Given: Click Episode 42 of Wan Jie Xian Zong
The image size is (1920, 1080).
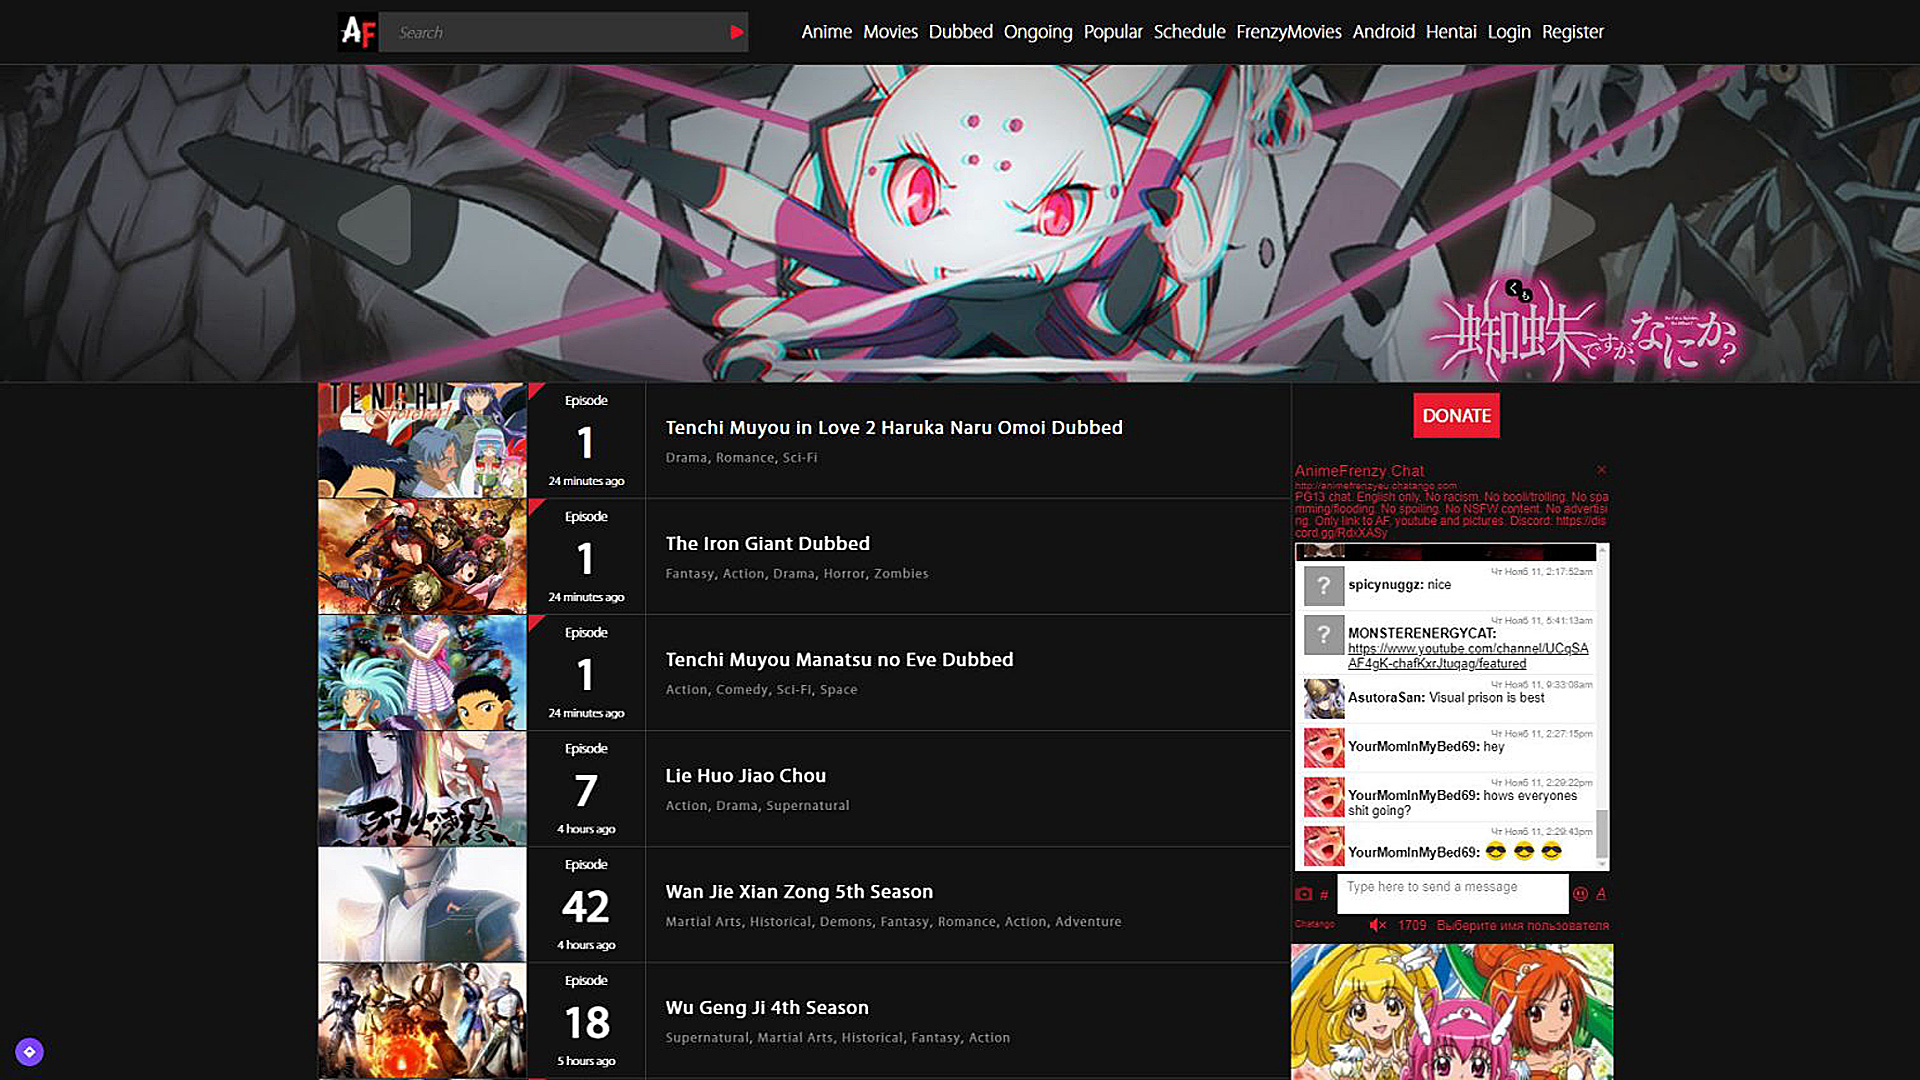Looking at the screenshot, I should pyautogui.click(x=586, y=904).
